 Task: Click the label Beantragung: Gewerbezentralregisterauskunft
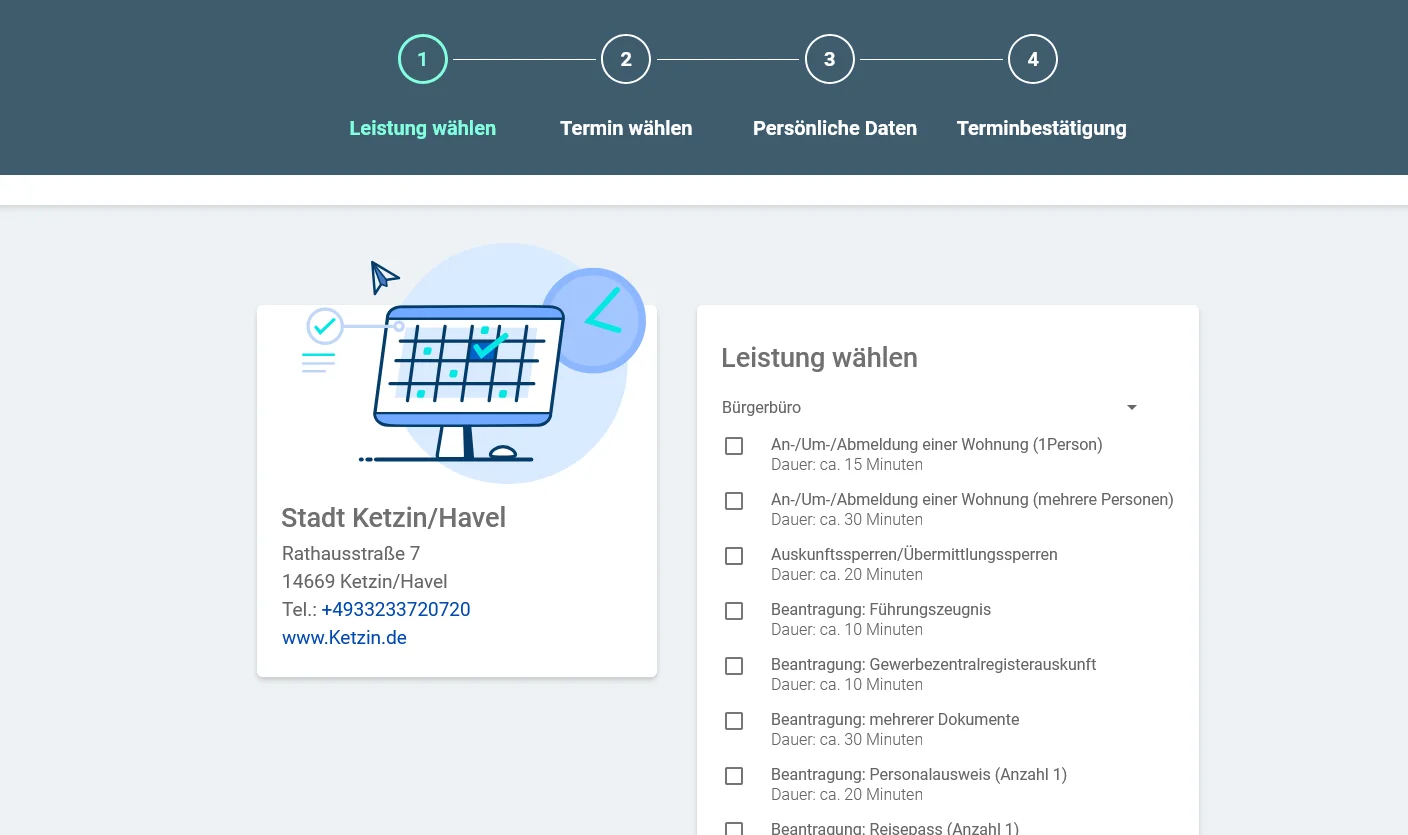coord(934,664)
